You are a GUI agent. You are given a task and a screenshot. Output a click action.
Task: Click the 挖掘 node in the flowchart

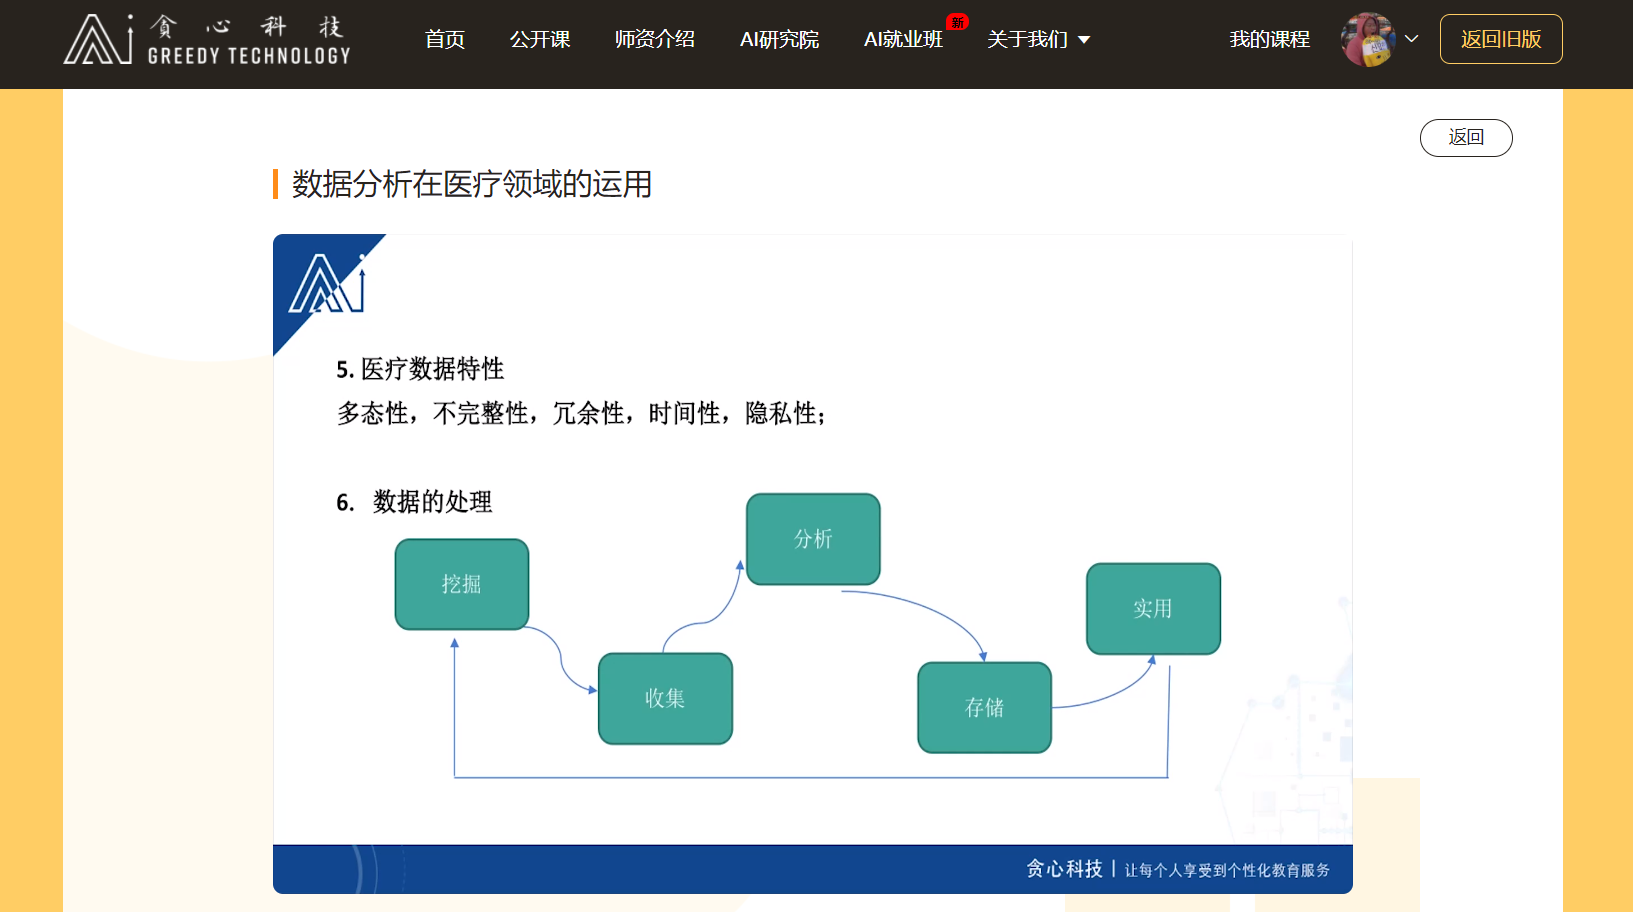point(461,584)
